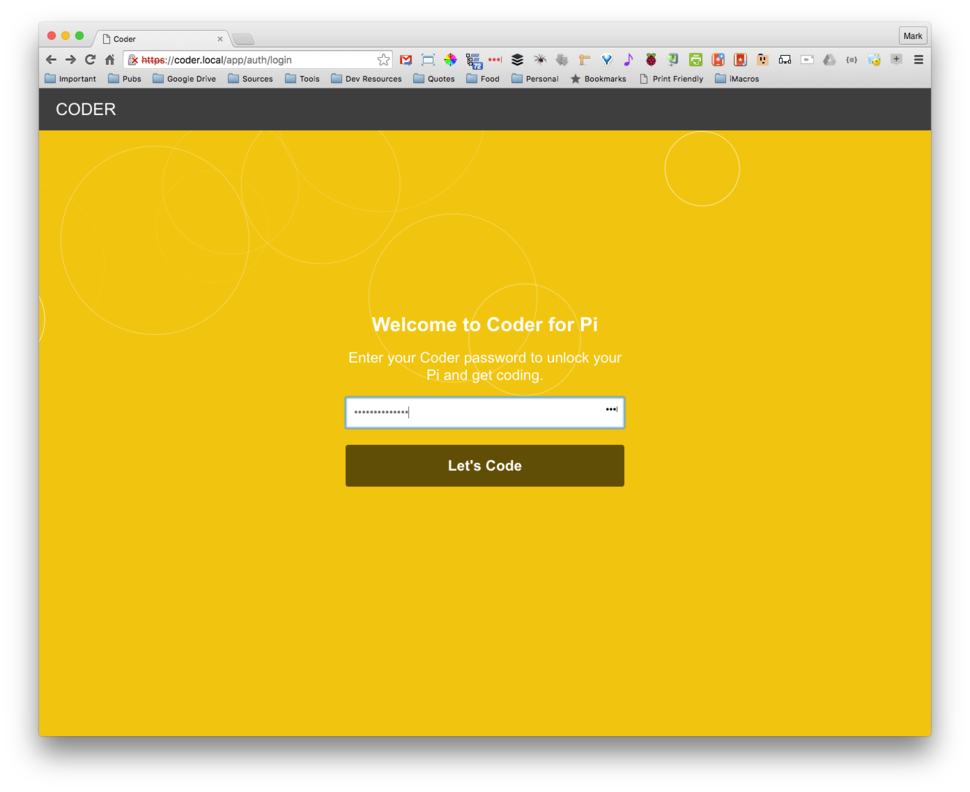
Task: Click the white card extension icon
Action: pyautogui.click(x=807, y=60)
